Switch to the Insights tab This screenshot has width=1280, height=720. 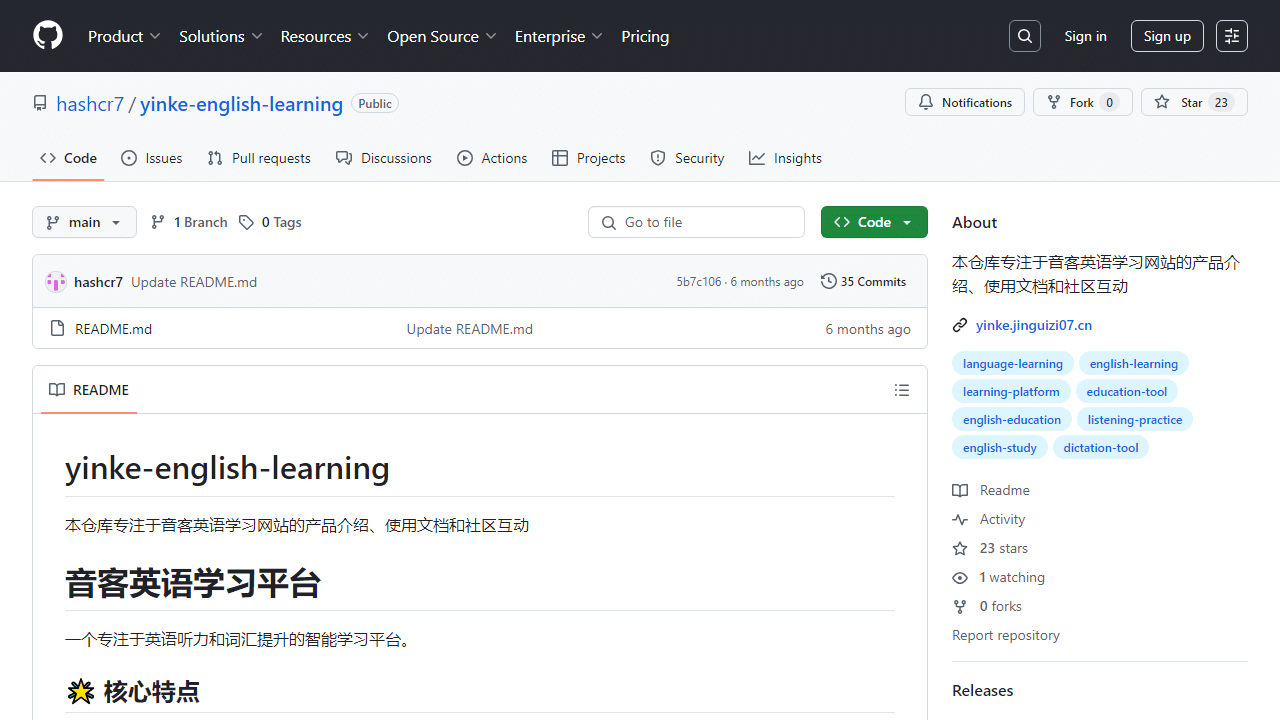[x=786, y=158]
